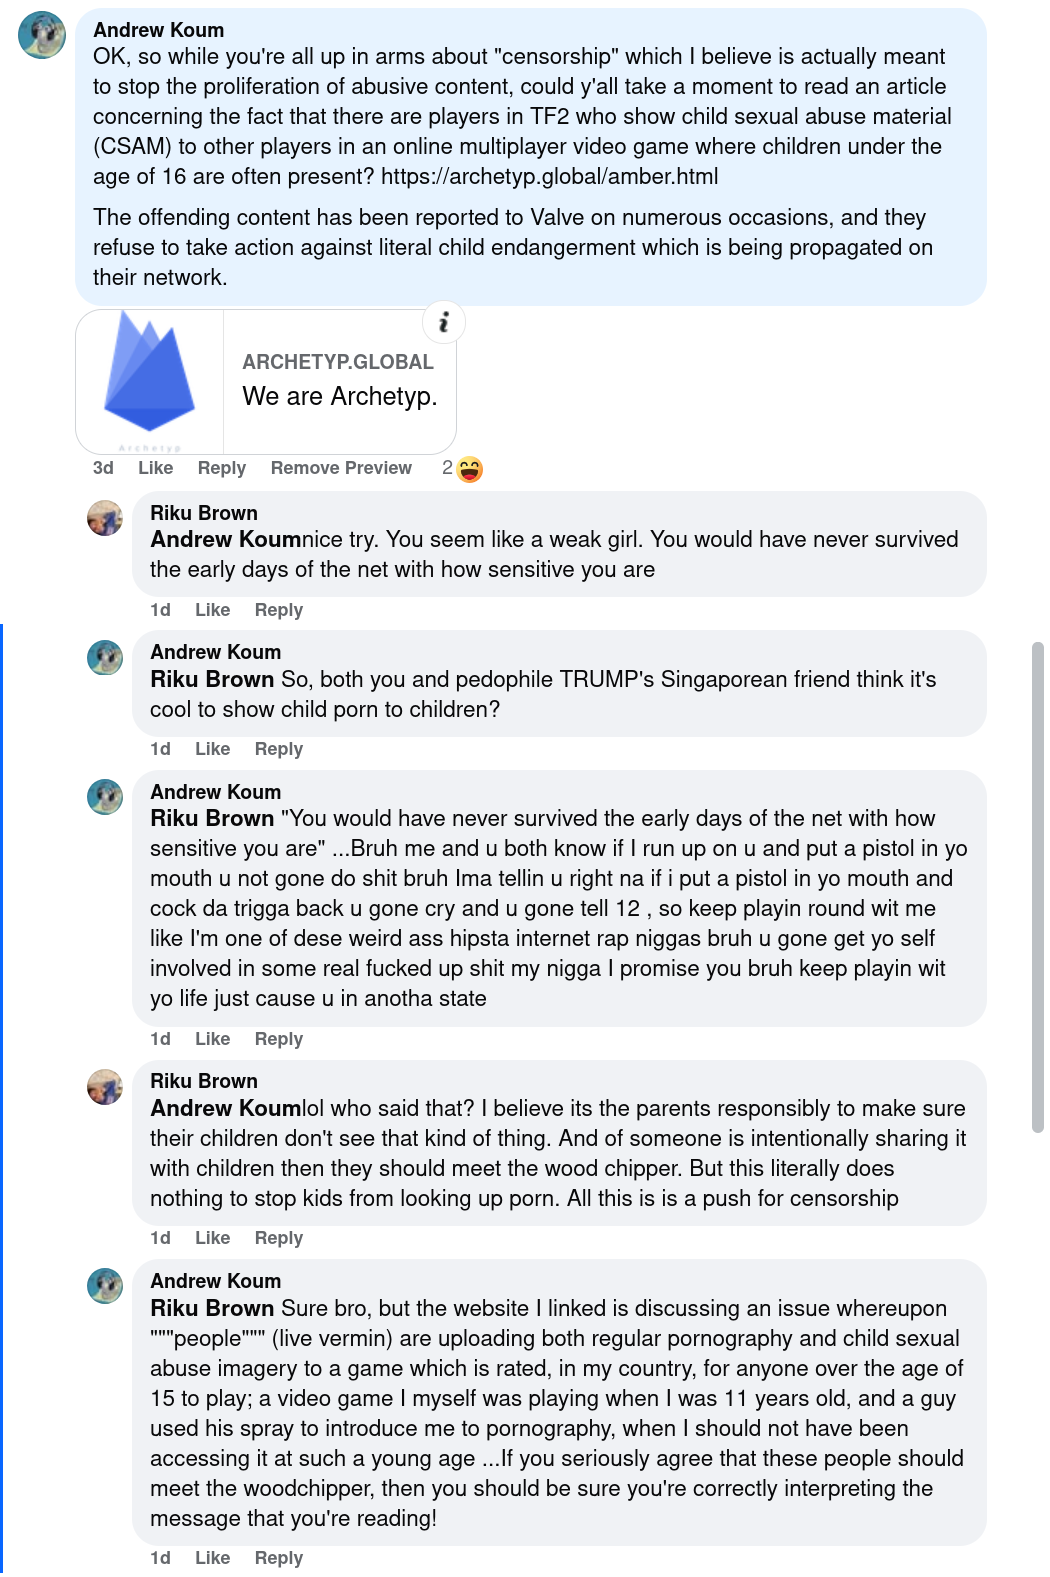This screenshot has width=1050, height=1577.
Task: Click Riku Brown's avatar beside "wood chipper" reply
Action: pos(105,1087)
